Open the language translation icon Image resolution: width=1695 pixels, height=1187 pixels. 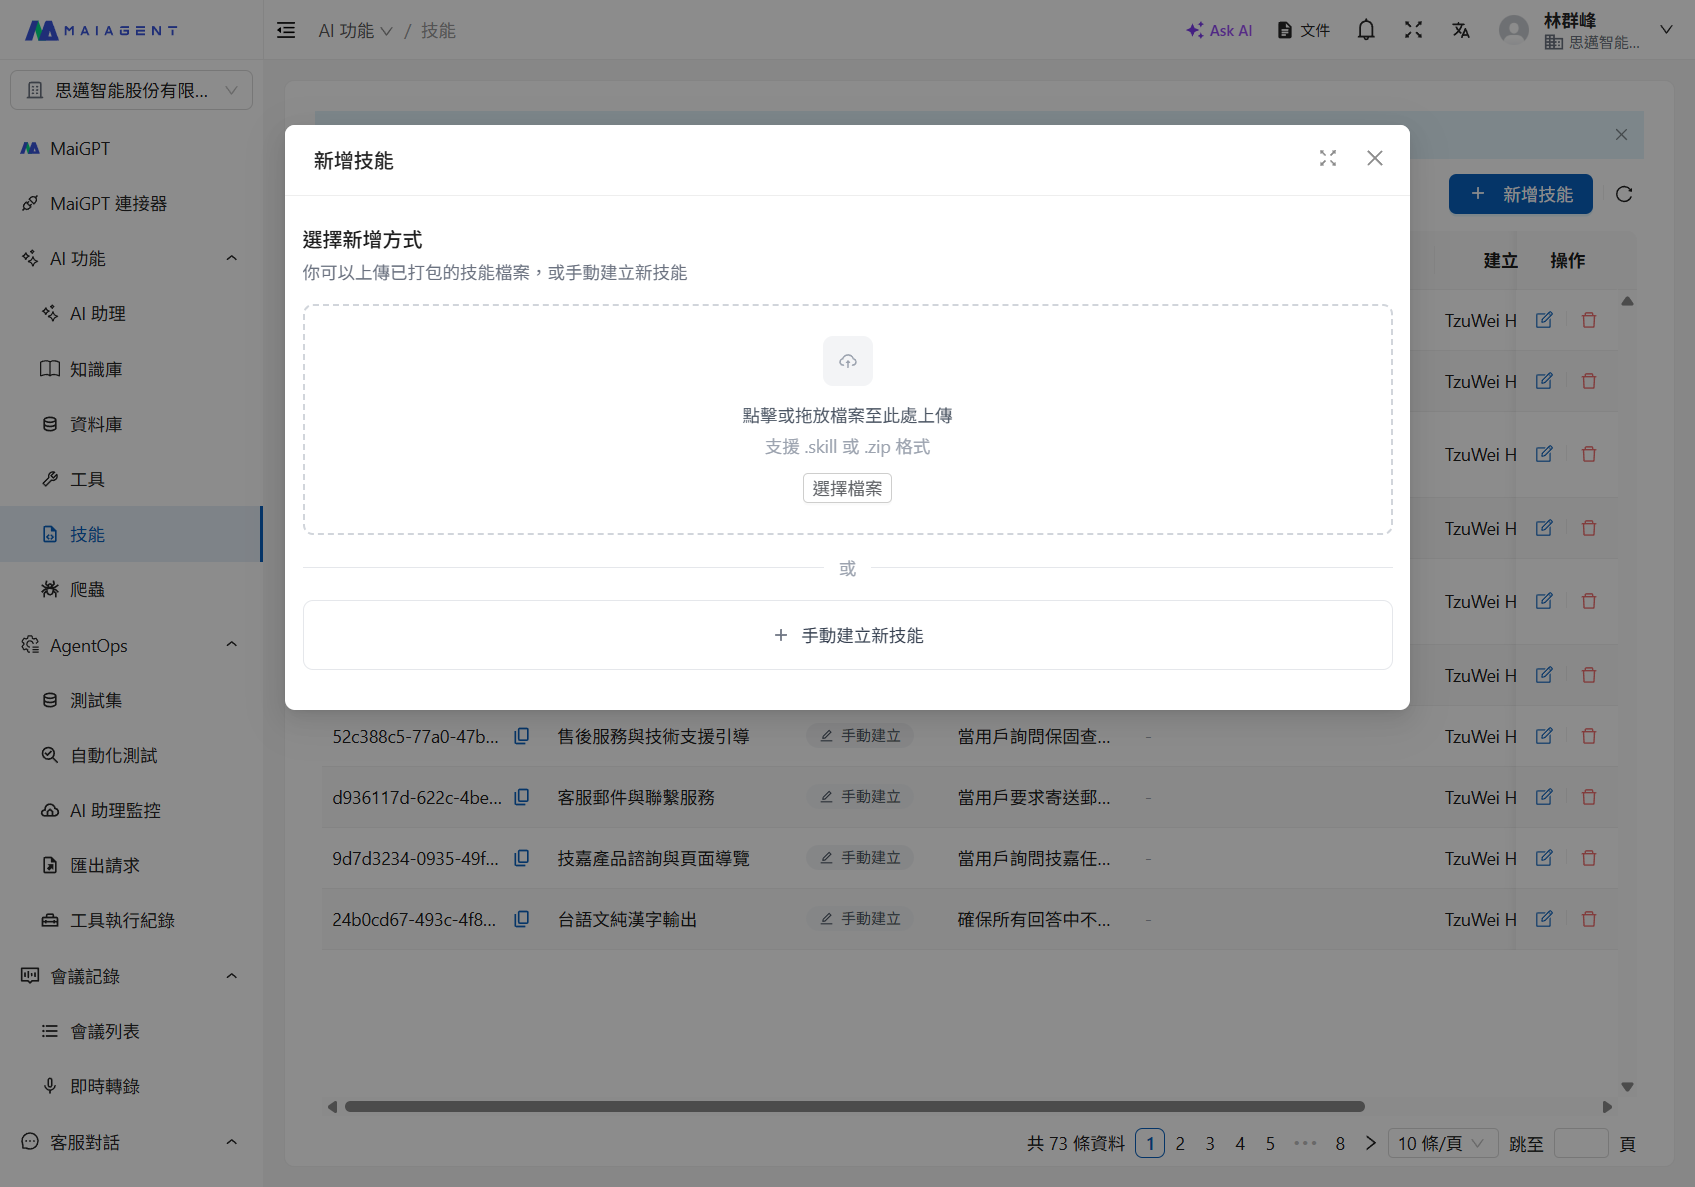(1460, 30)
